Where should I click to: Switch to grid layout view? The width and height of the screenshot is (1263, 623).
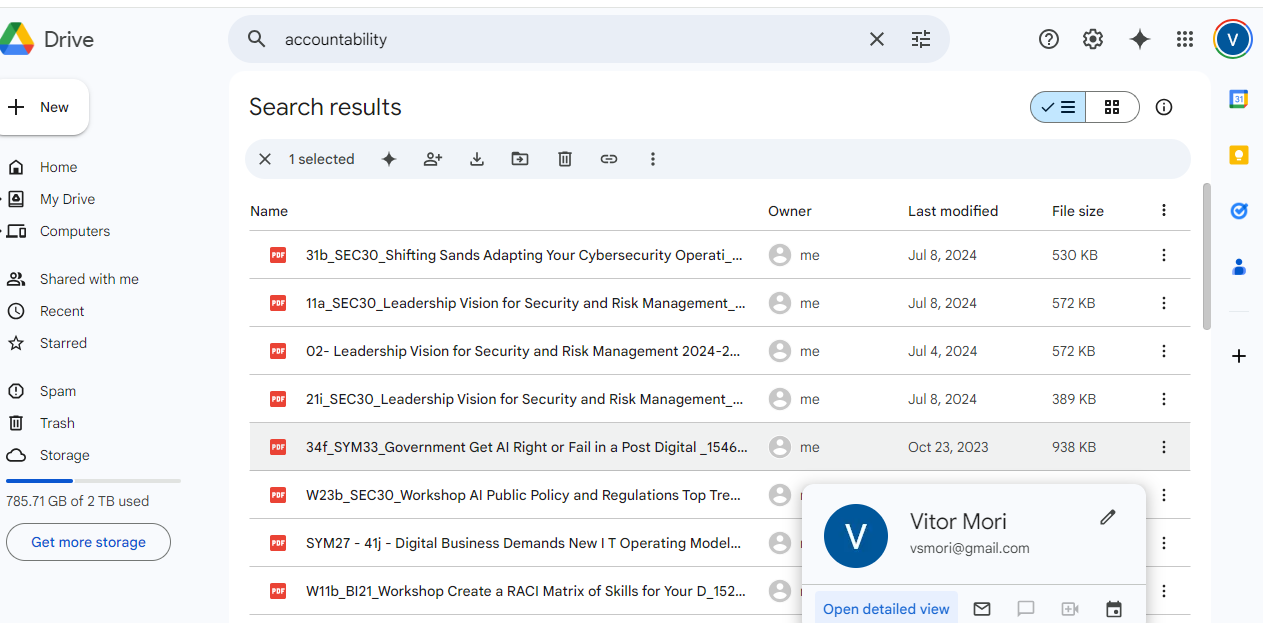point(1112,107)
